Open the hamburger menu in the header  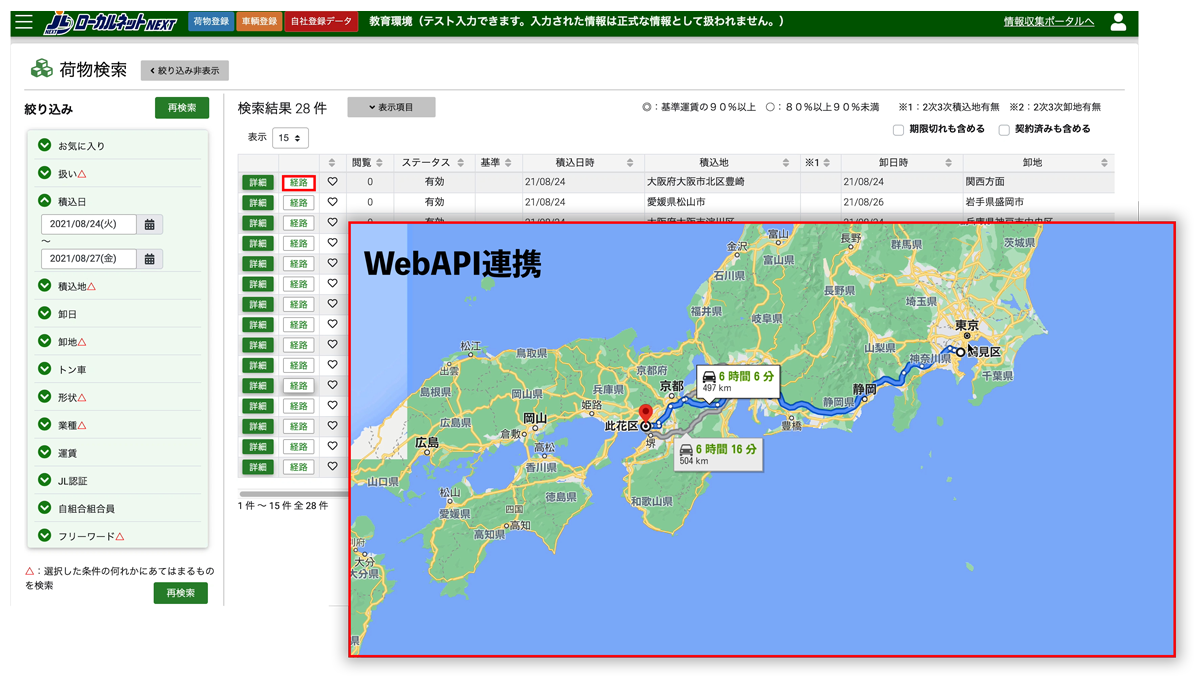(24, 21)
